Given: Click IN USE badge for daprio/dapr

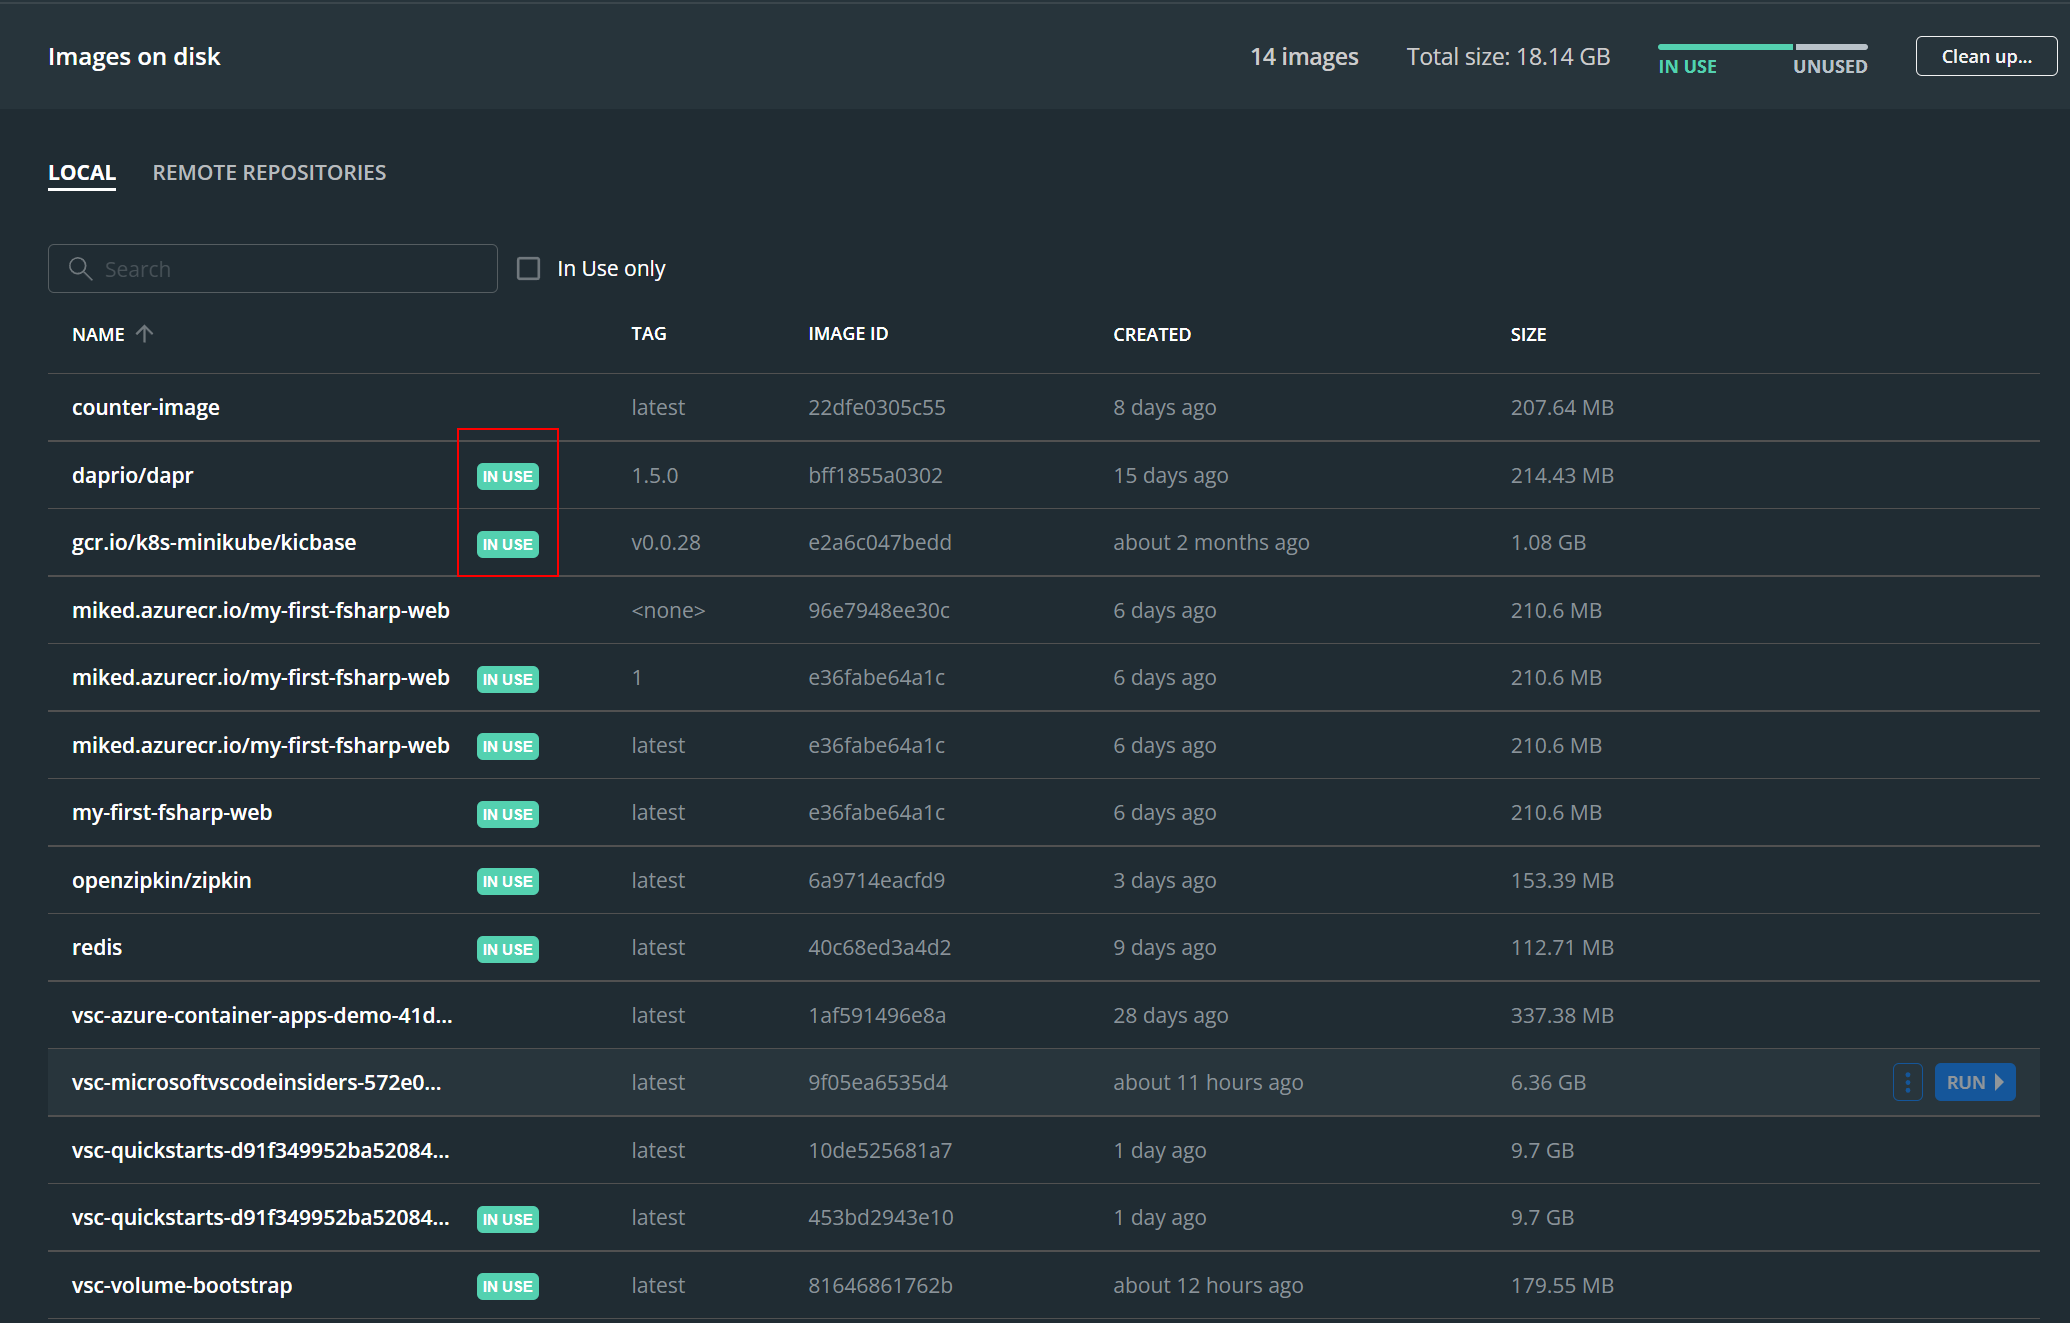Looking at the screenshot, I should pyautogui.click(x=507, y=476).
